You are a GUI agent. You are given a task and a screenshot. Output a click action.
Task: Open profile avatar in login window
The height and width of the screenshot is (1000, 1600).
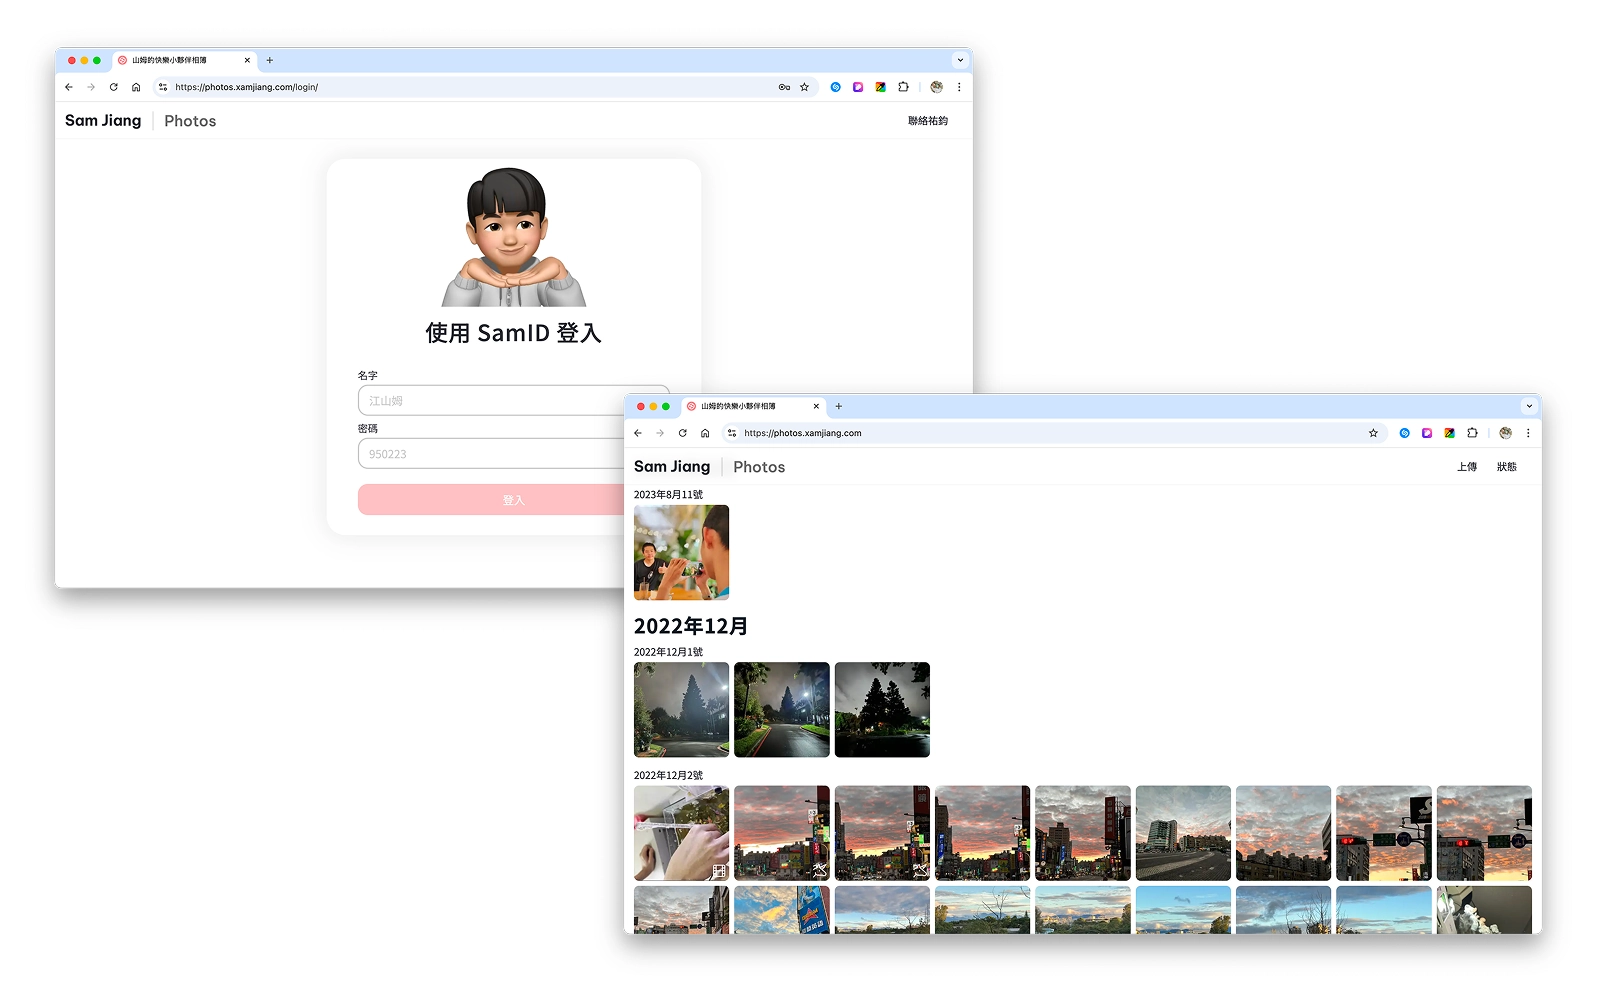pos(937,87)
